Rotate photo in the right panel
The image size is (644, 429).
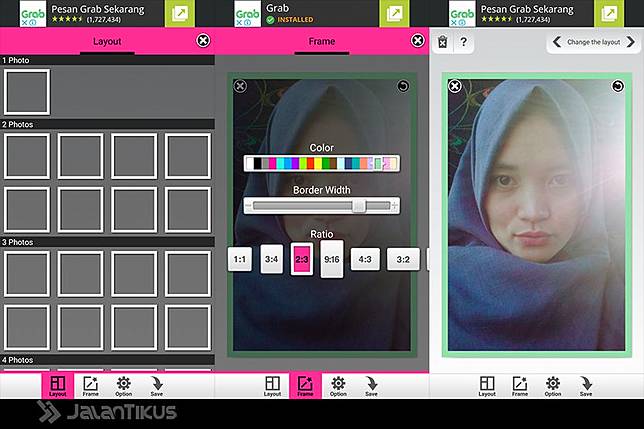click(617, 87)
